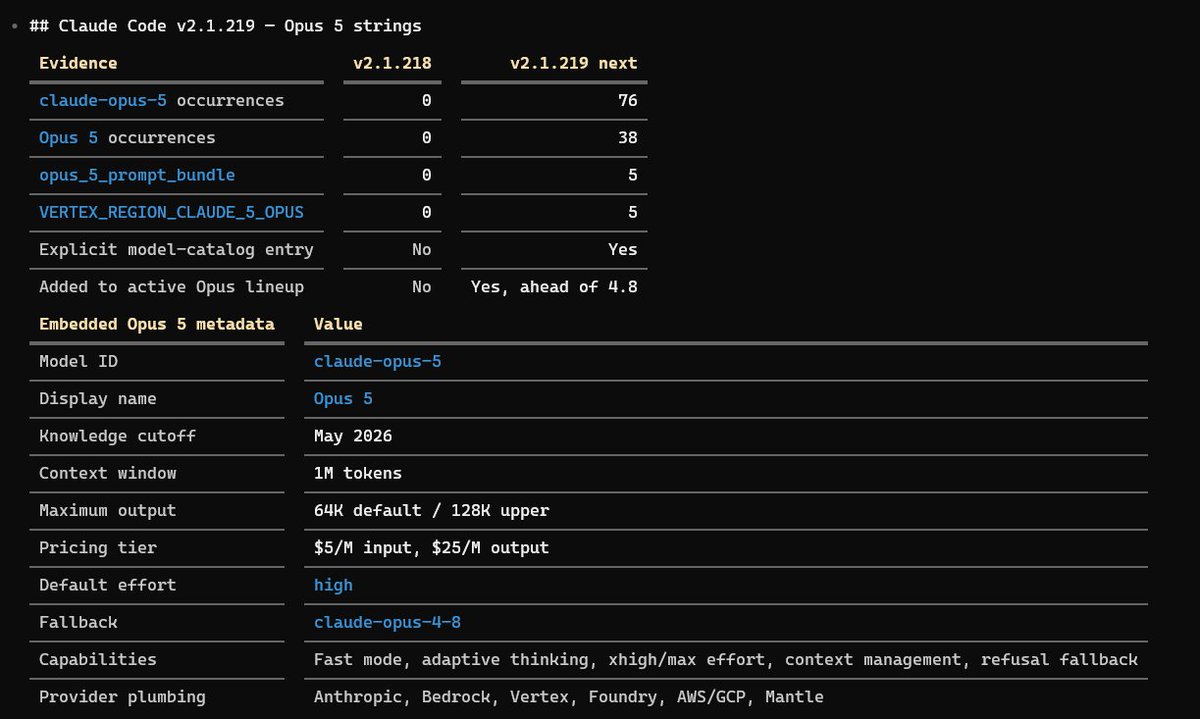Image resolution: width=1200 pixels, height=719 pixels.
Task: Click the "Opus 5" Display name value
Action: click(x=343, y=399)
